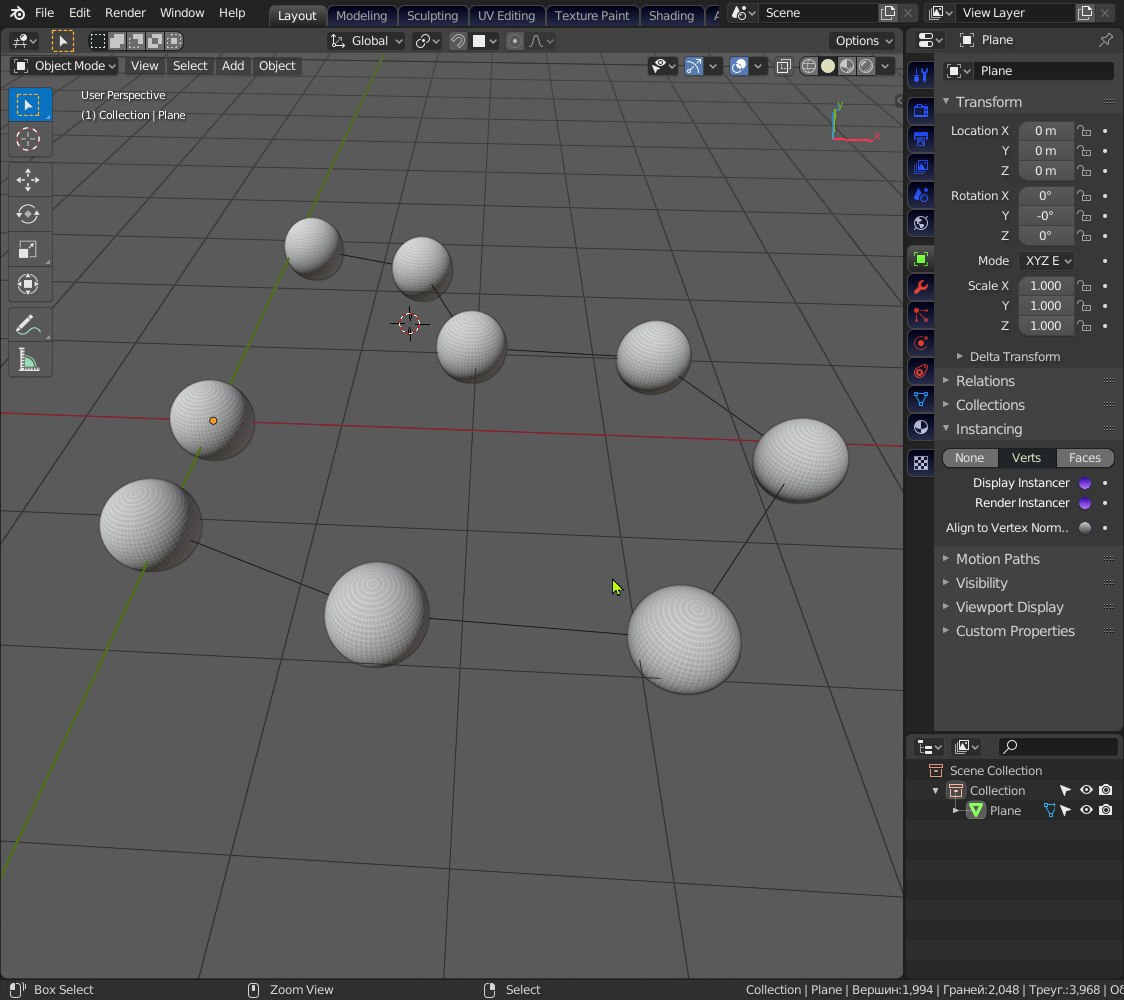Image resolution: width=1124 pixels, height=1000 pixels.
Task: Switch to rendered viewport shading
Action: pos(866,66)
